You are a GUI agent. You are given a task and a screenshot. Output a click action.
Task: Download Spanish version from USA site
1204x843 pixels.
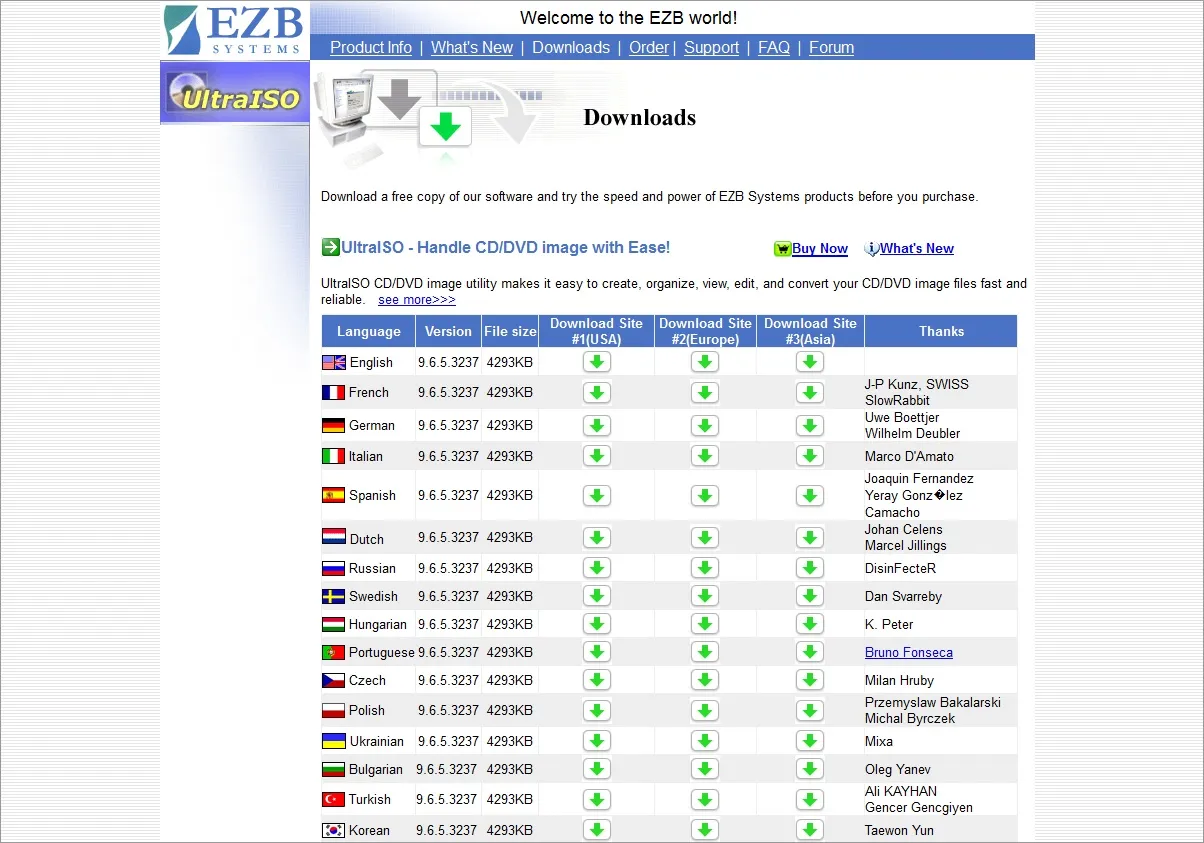[x=597, y=495]
